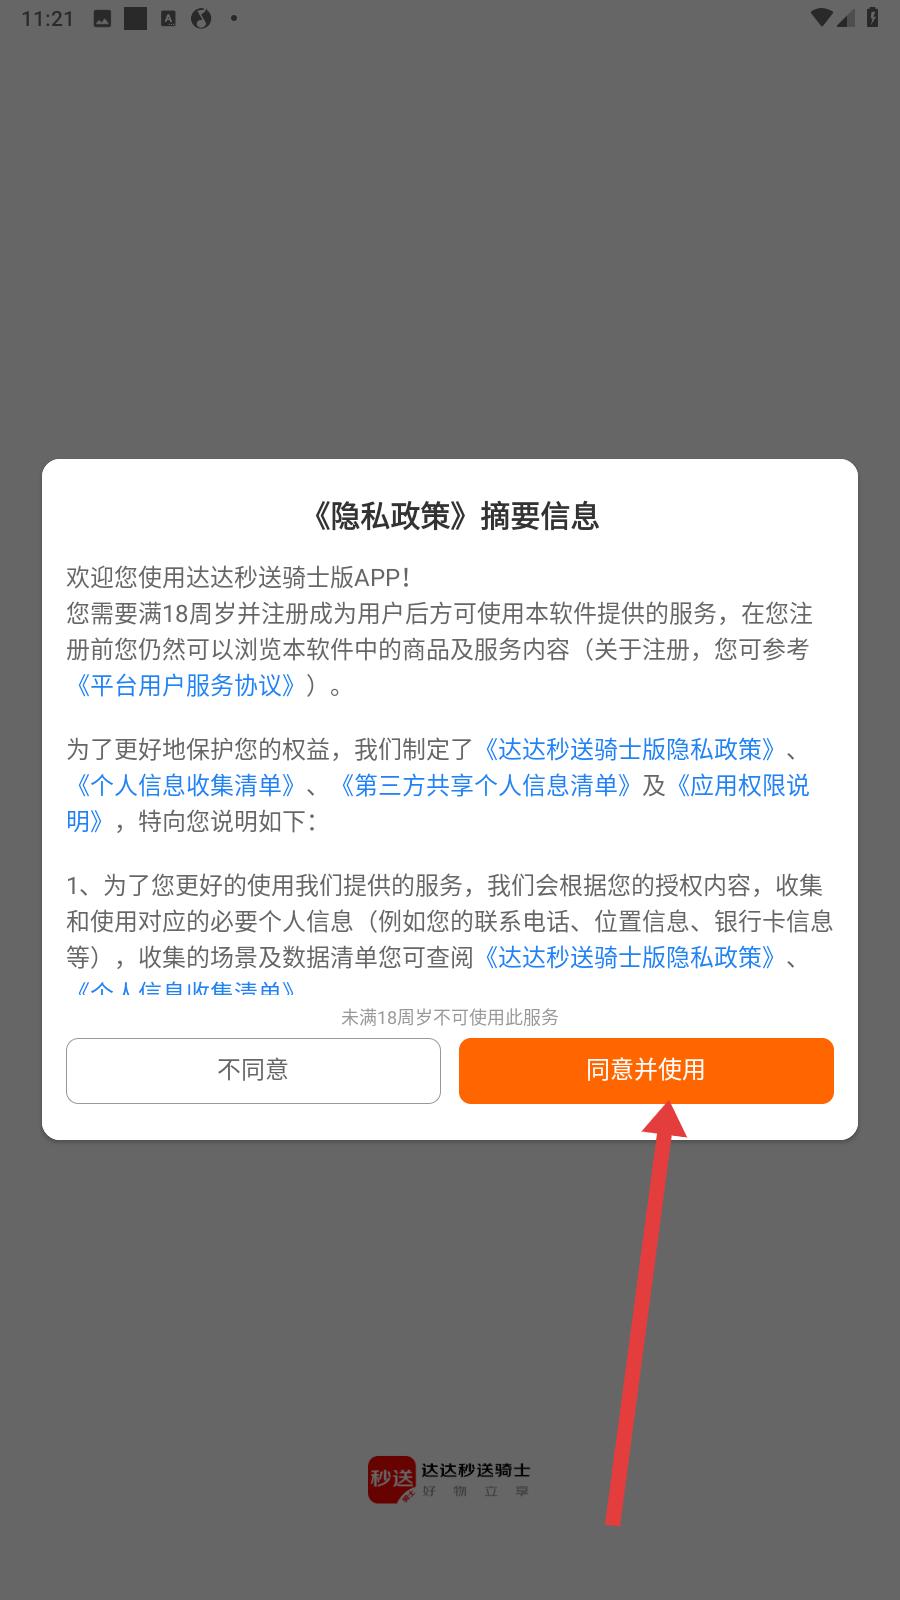Tap the cellular signal strength icon
Screen dimensions: 900x1600
[845, 17]
